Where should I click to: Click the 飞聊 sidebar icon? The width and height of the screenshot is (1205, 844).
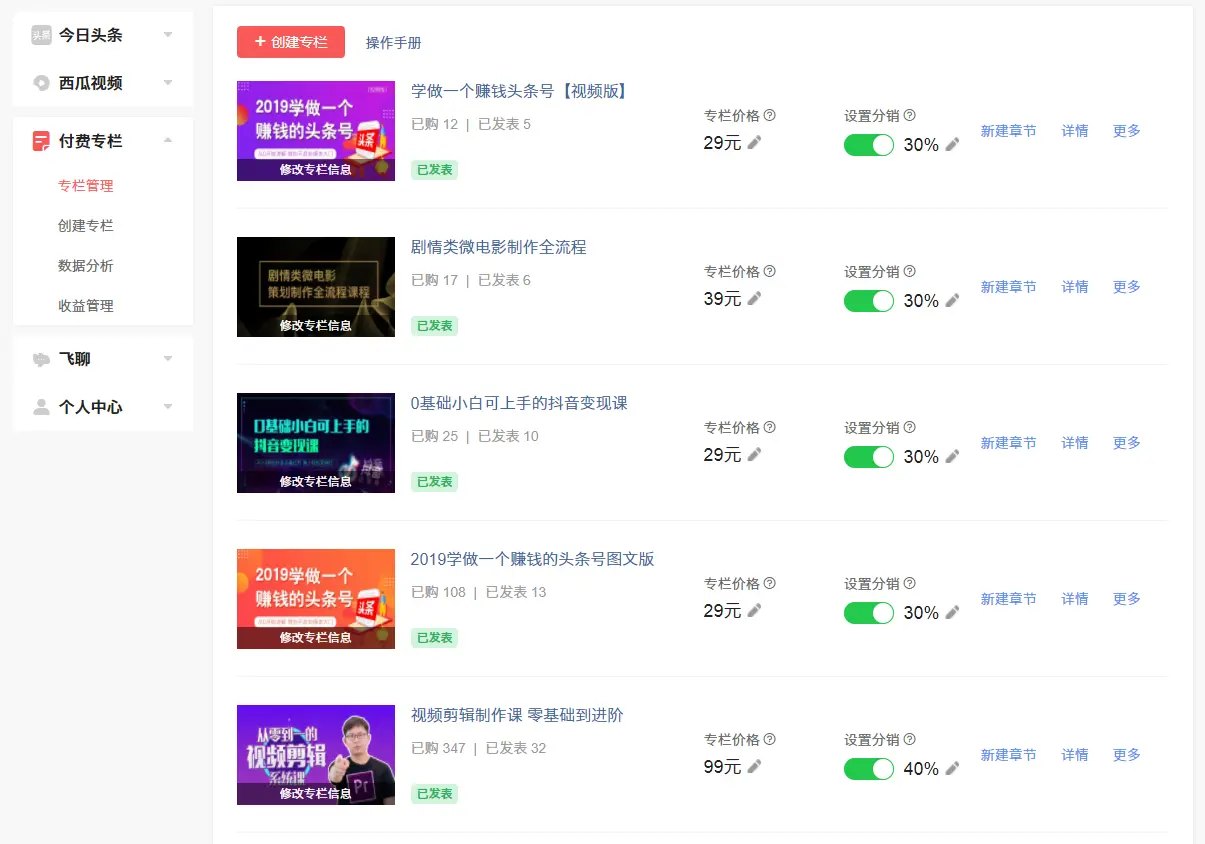(x=41, y=359)
